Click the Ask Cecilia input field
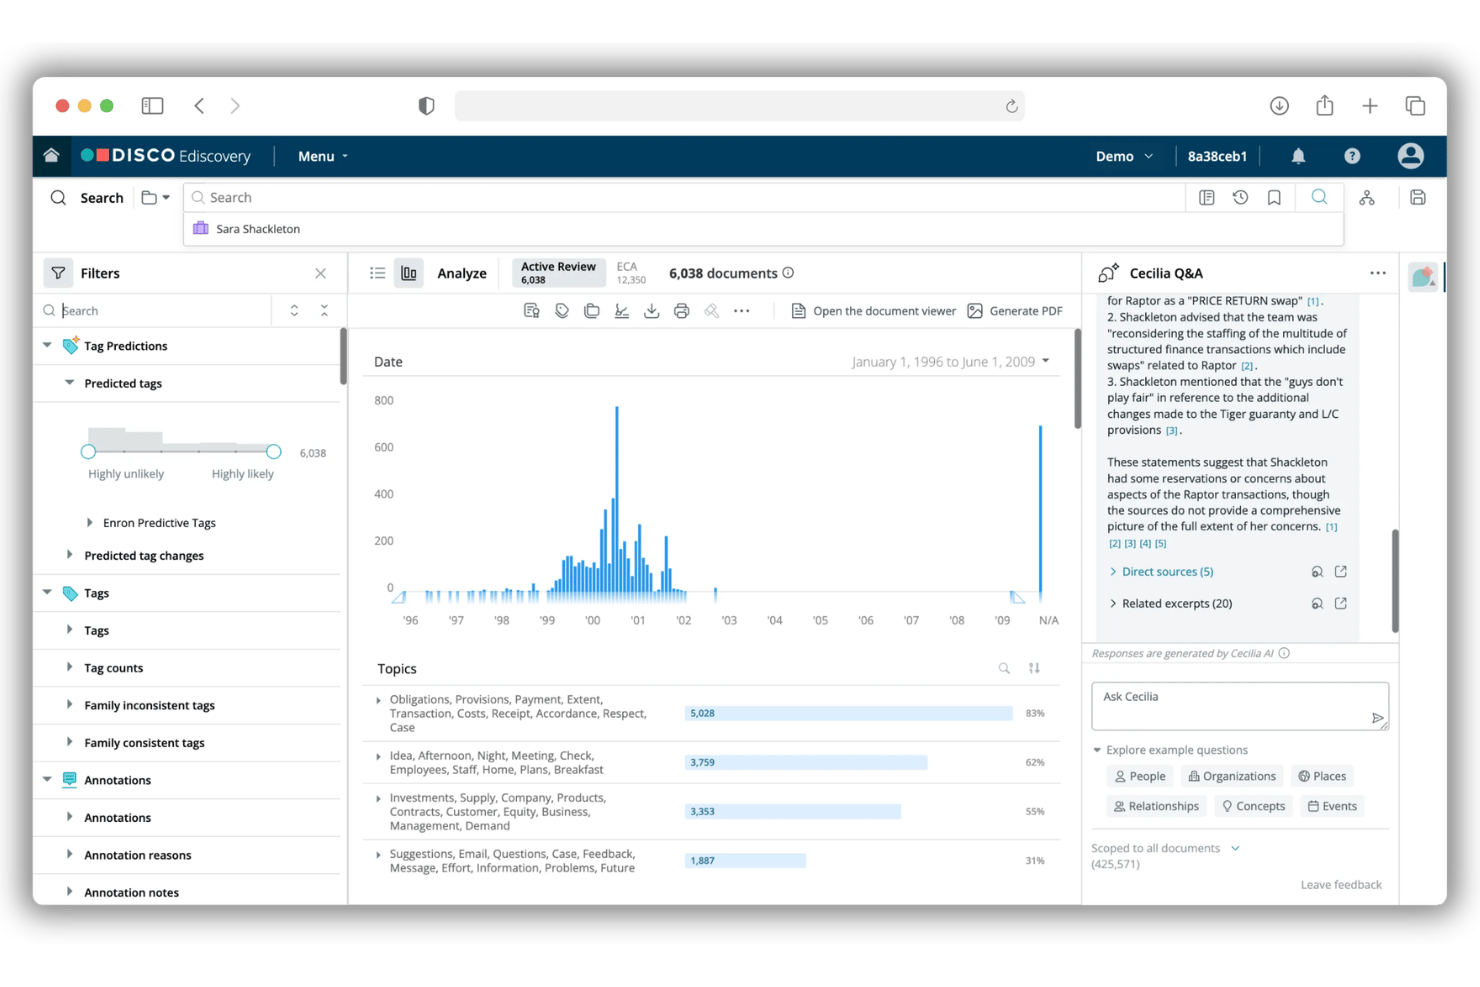This screenshot has height=987, width=1480. point(1240,706)
